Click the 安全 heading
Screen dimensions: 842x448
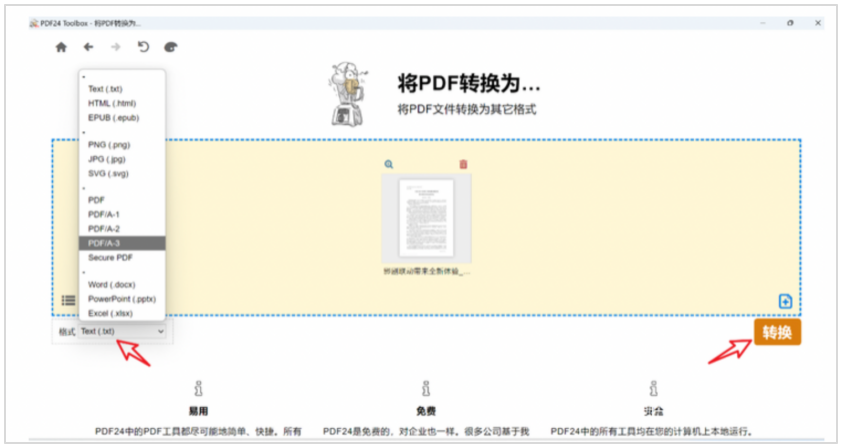pyautogui.click(x=654, y=411)
